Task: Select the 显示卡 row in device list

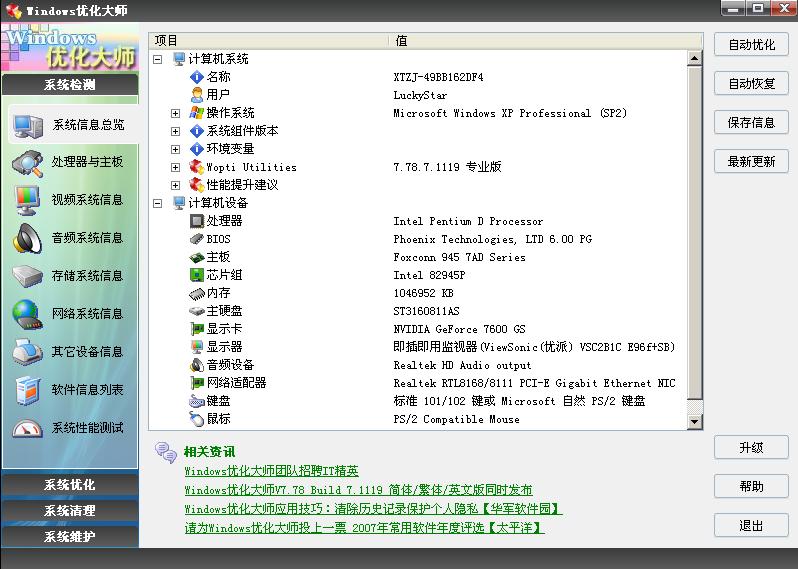Action: (x=224, y=329)
